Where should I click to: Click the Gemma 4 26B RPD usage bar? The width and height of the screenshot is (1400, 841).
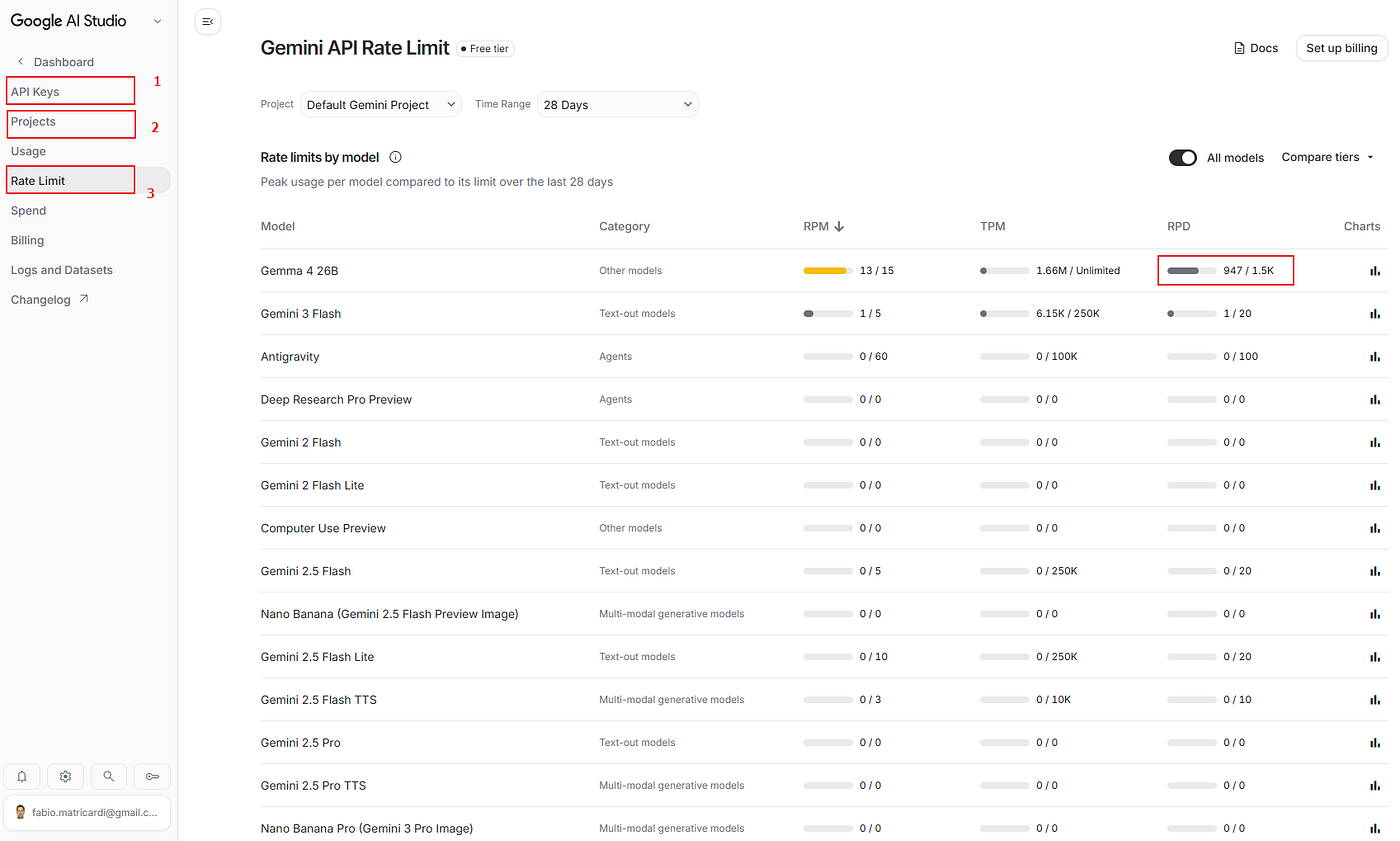pos(1191,271)
